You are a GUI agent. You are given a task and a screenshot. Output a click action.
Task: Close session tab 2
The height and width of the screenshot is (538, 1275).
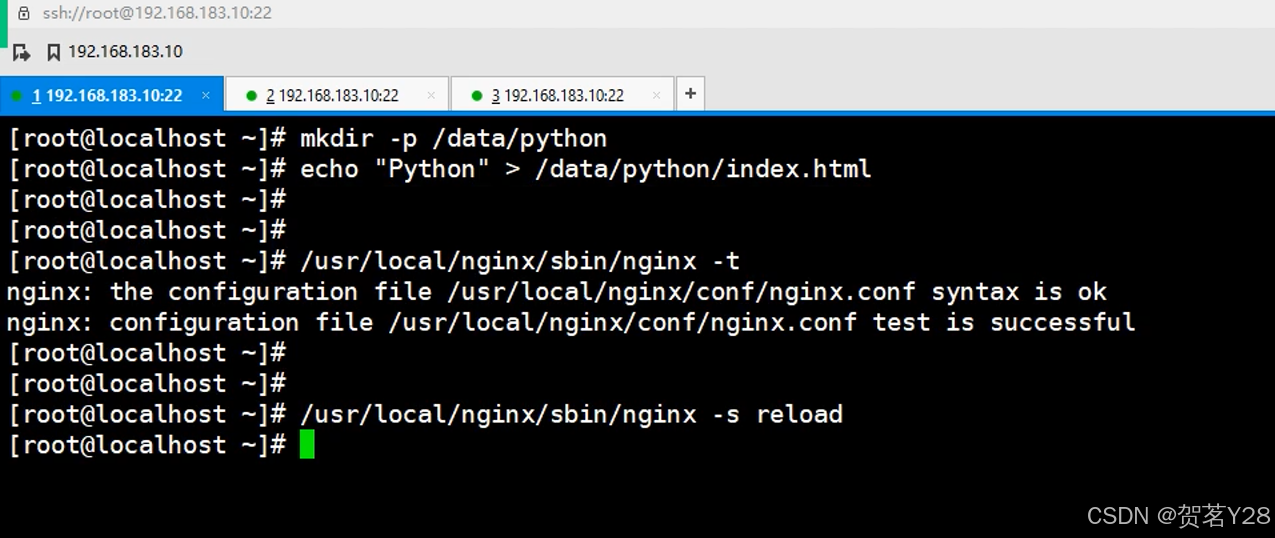pyautogui.click(x=431, y=95)
